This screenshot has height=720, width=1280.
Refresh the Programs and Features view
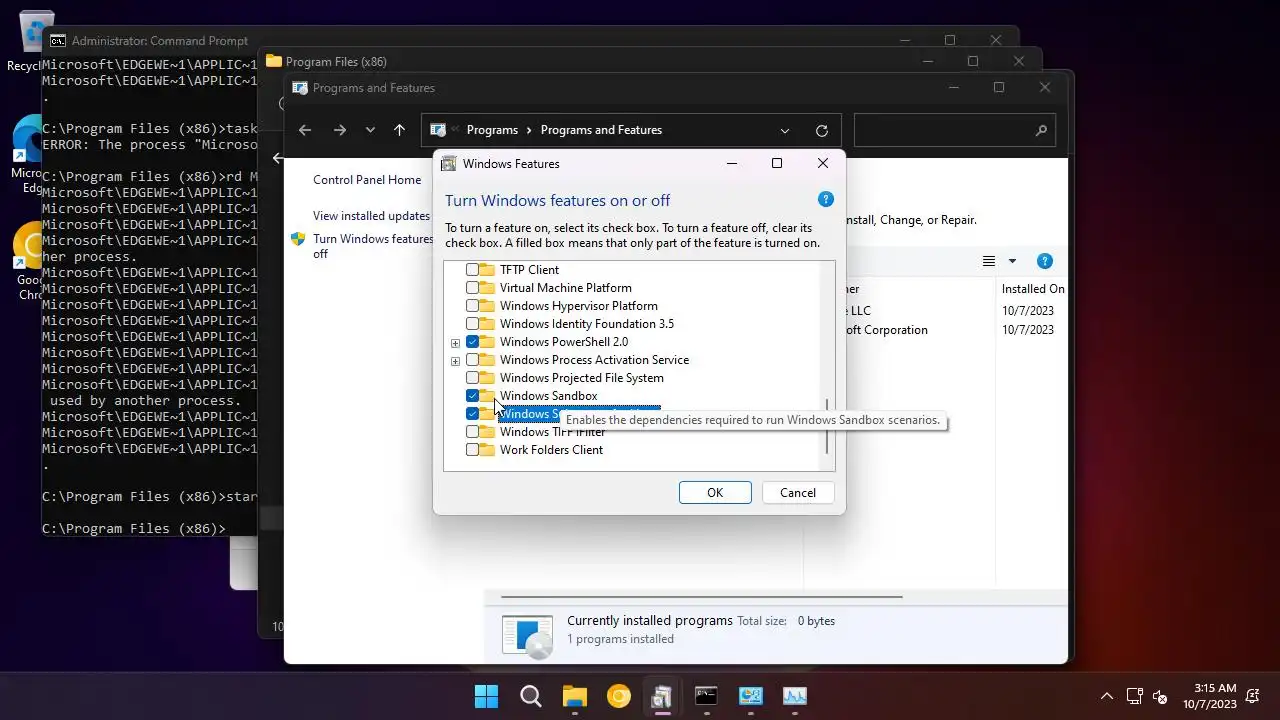(822, 130)
